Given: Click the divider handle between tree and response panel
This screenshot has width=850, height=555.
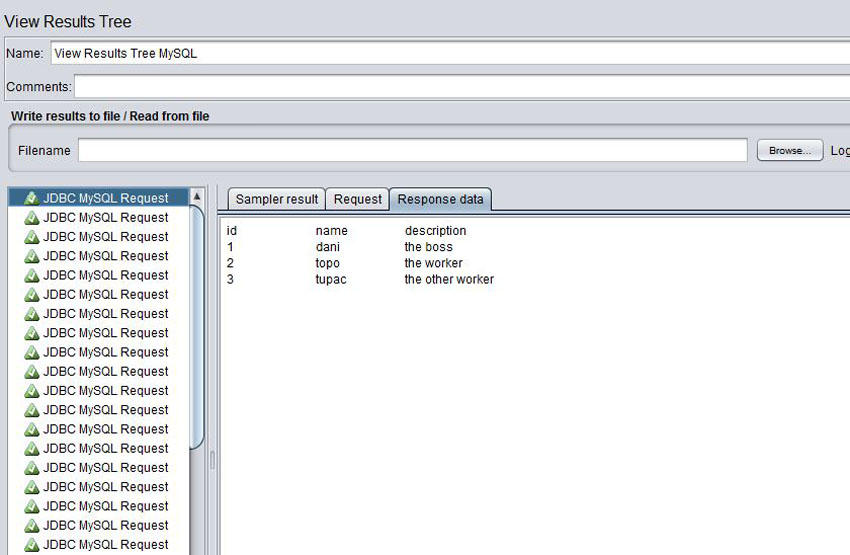Looking at the screenshot, I should (211, 460).
